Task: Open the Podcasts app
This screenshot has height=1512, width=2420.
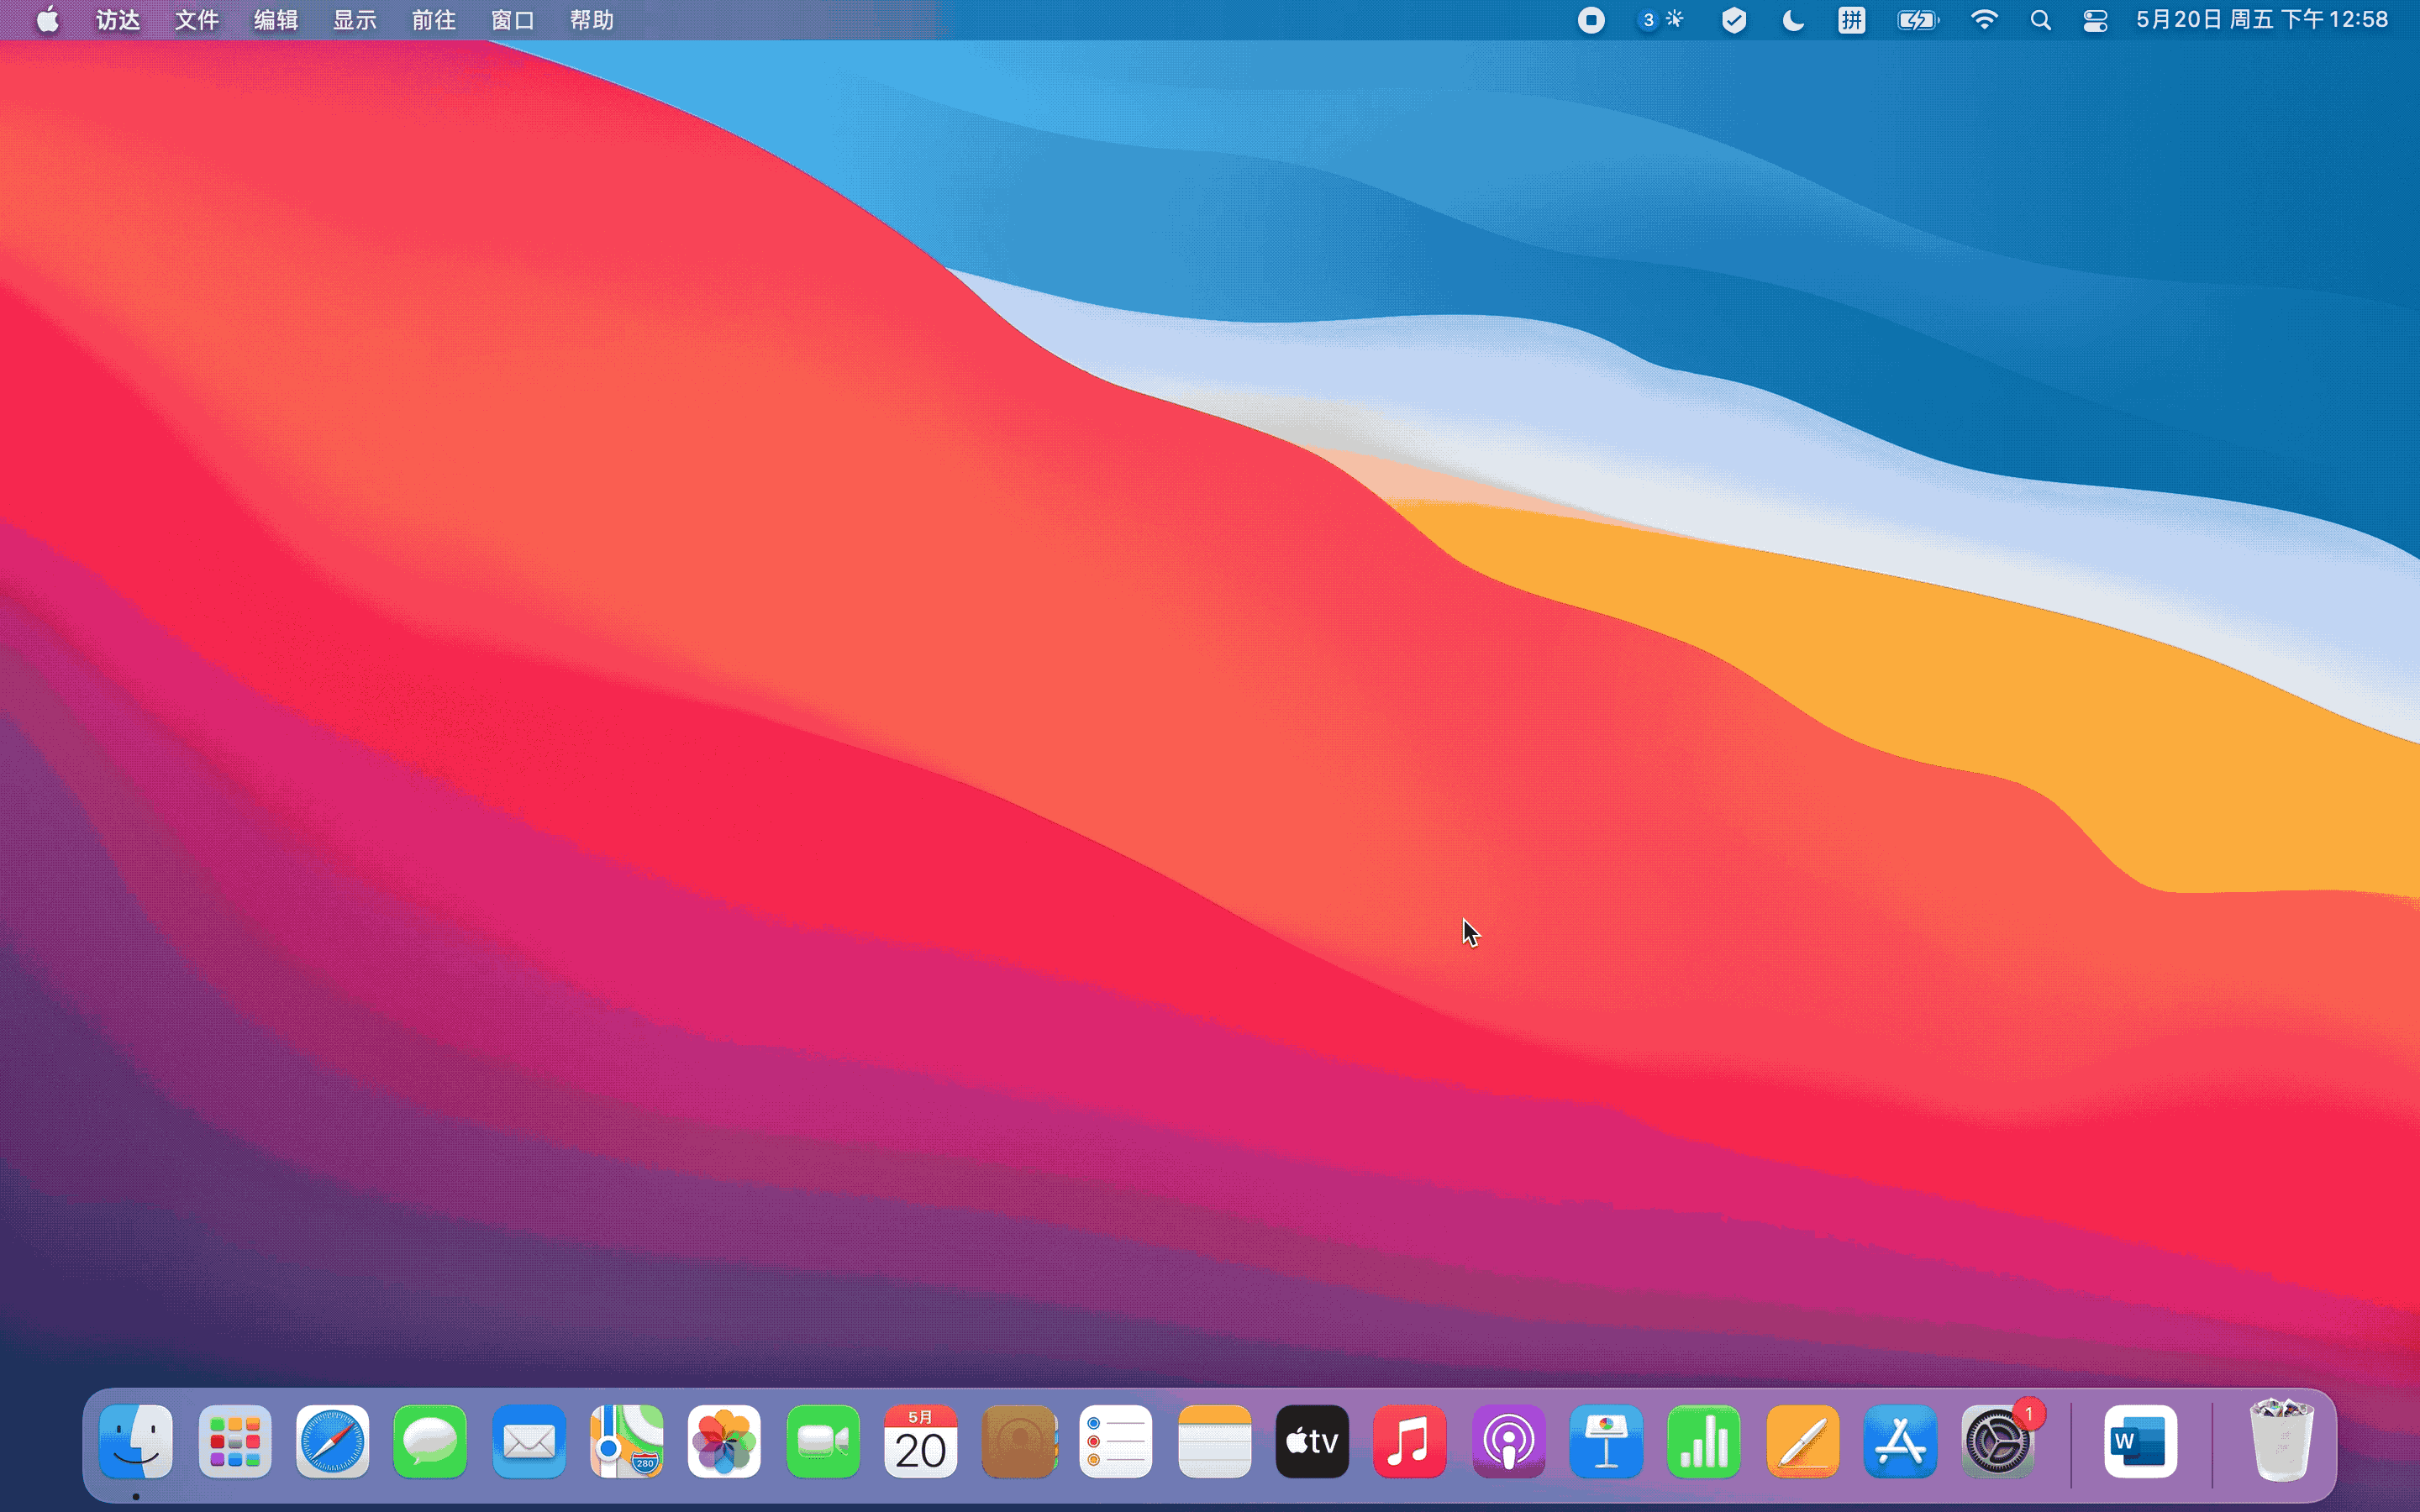Action: click(1508, 1441)
